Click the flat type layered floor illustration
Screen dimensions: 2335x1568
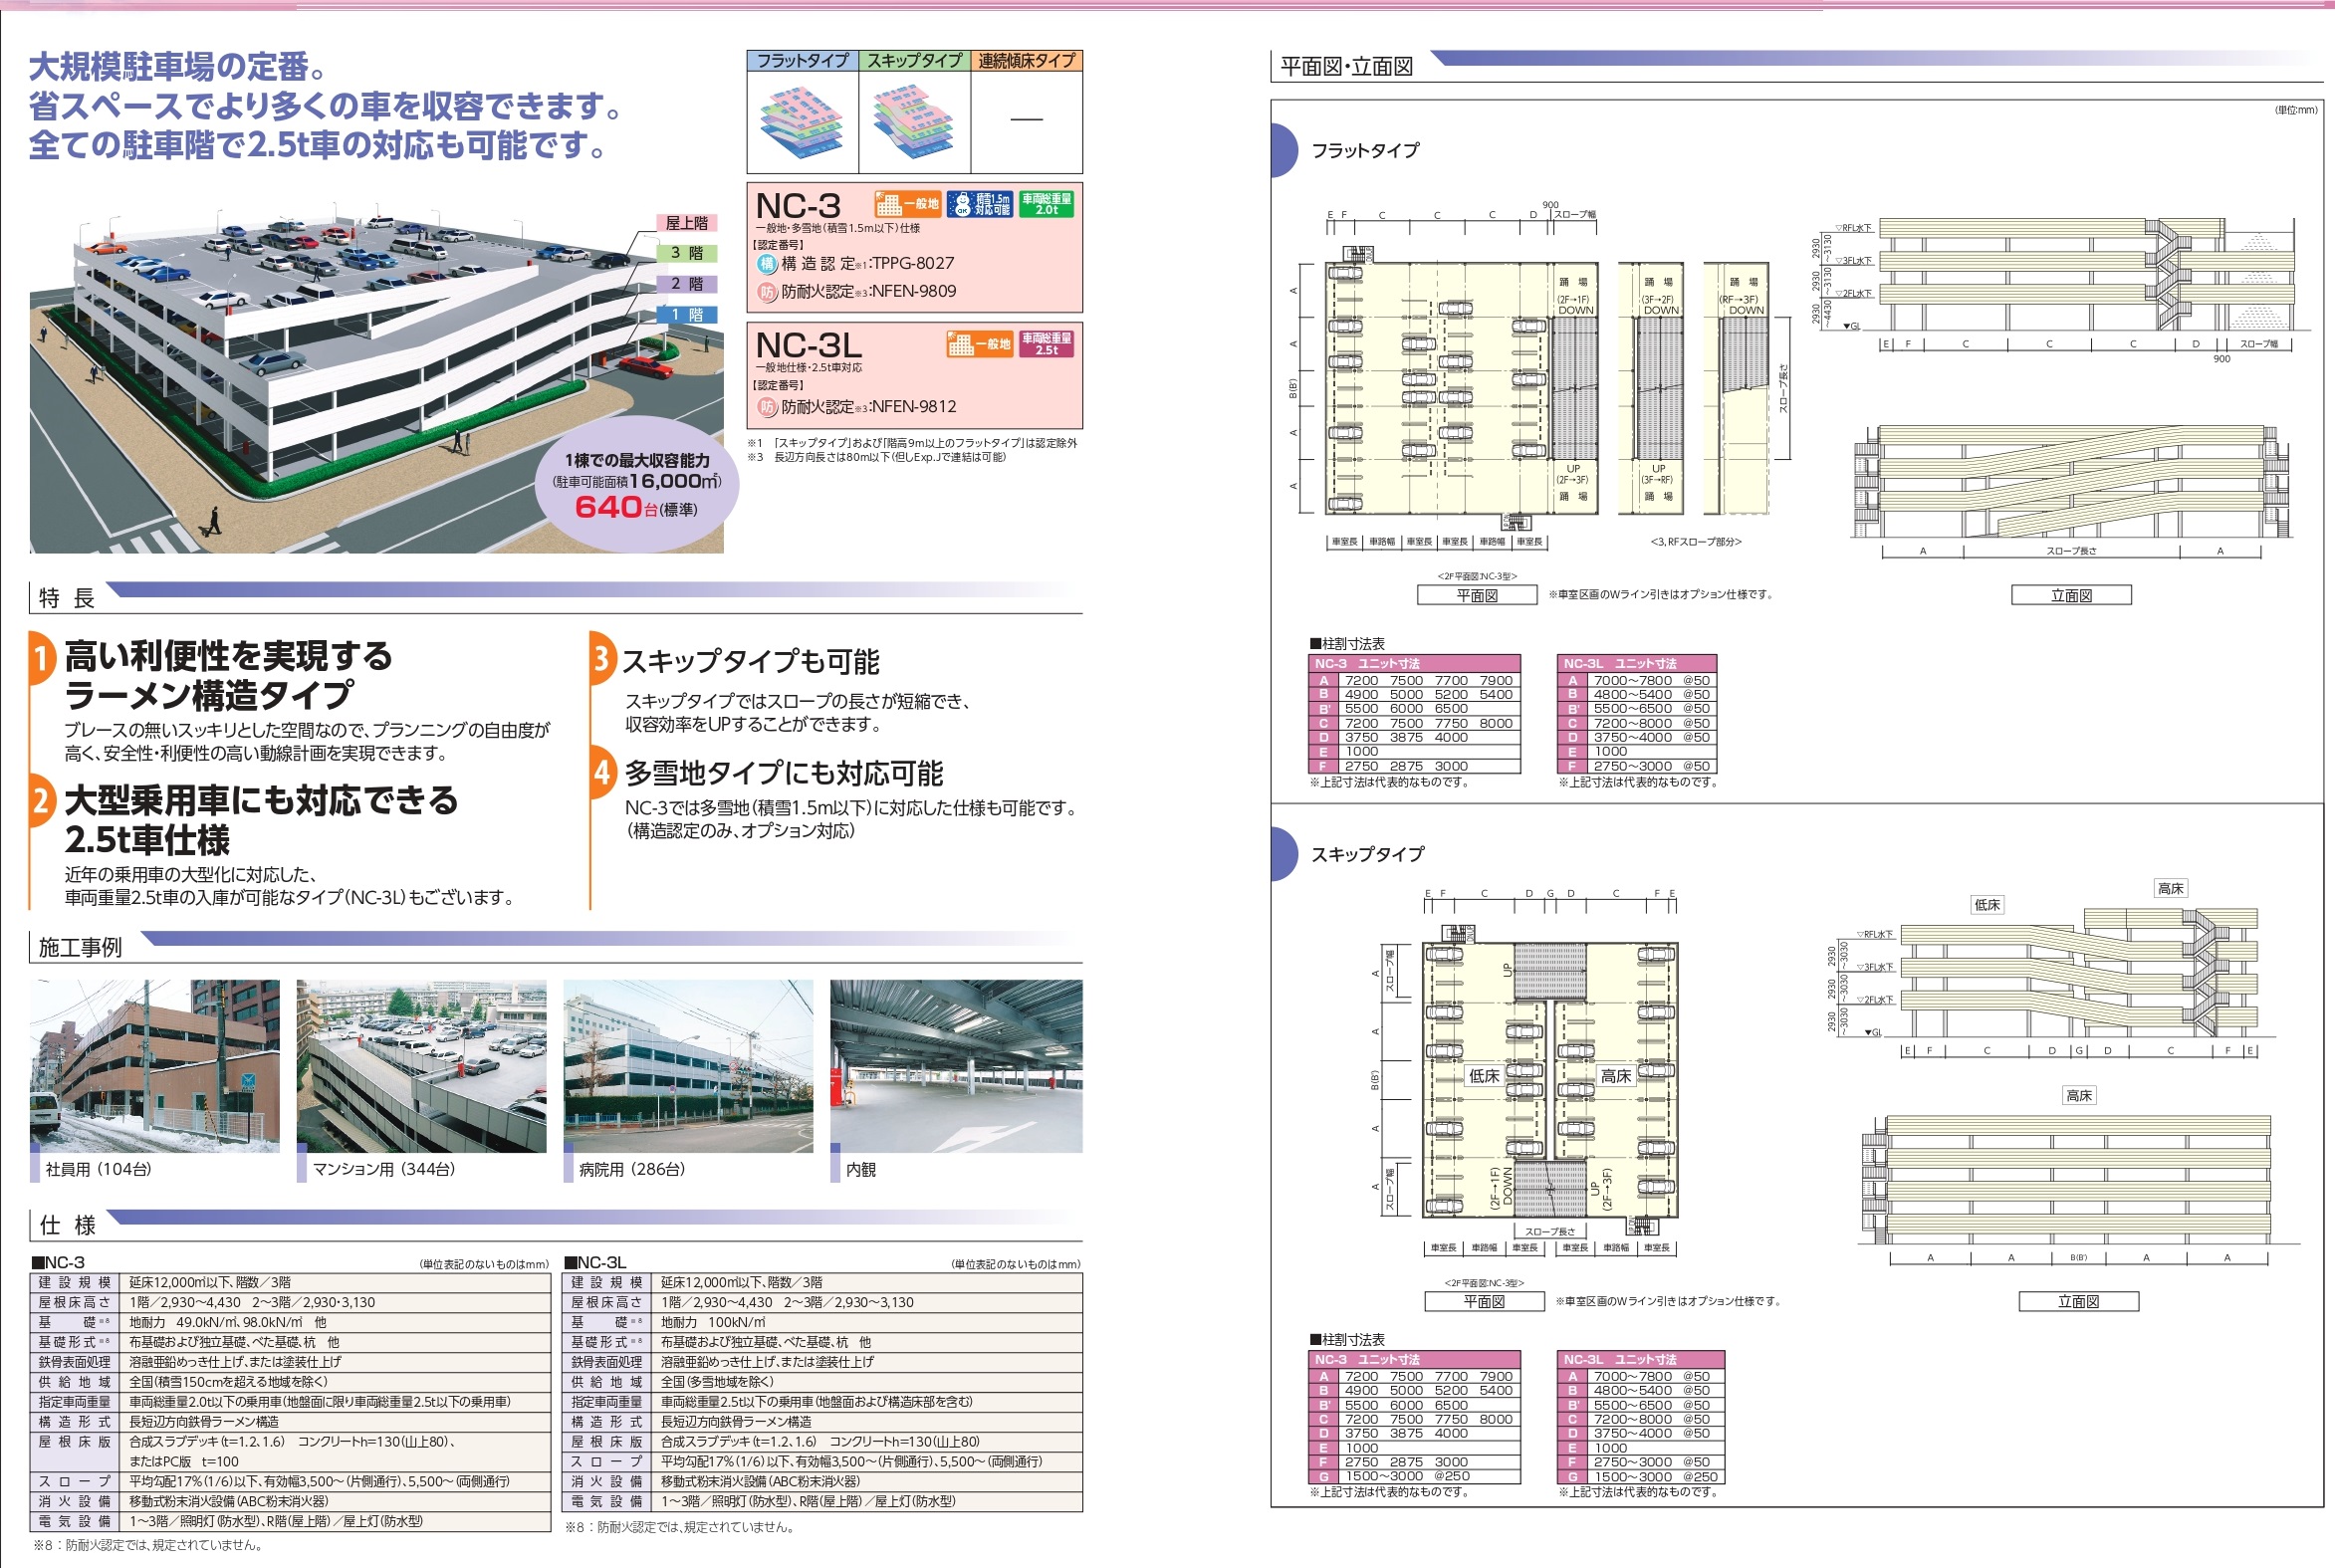click(802, 122)
